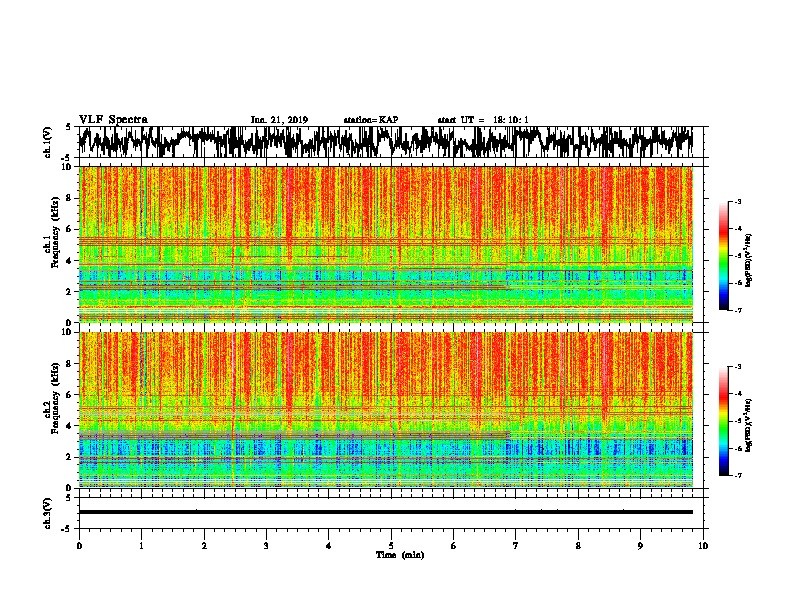Image resolution: width=792 pixels, height=612 pixels.
Task: Click time axis tick label "1"
Action: click(x=141, y=546)
